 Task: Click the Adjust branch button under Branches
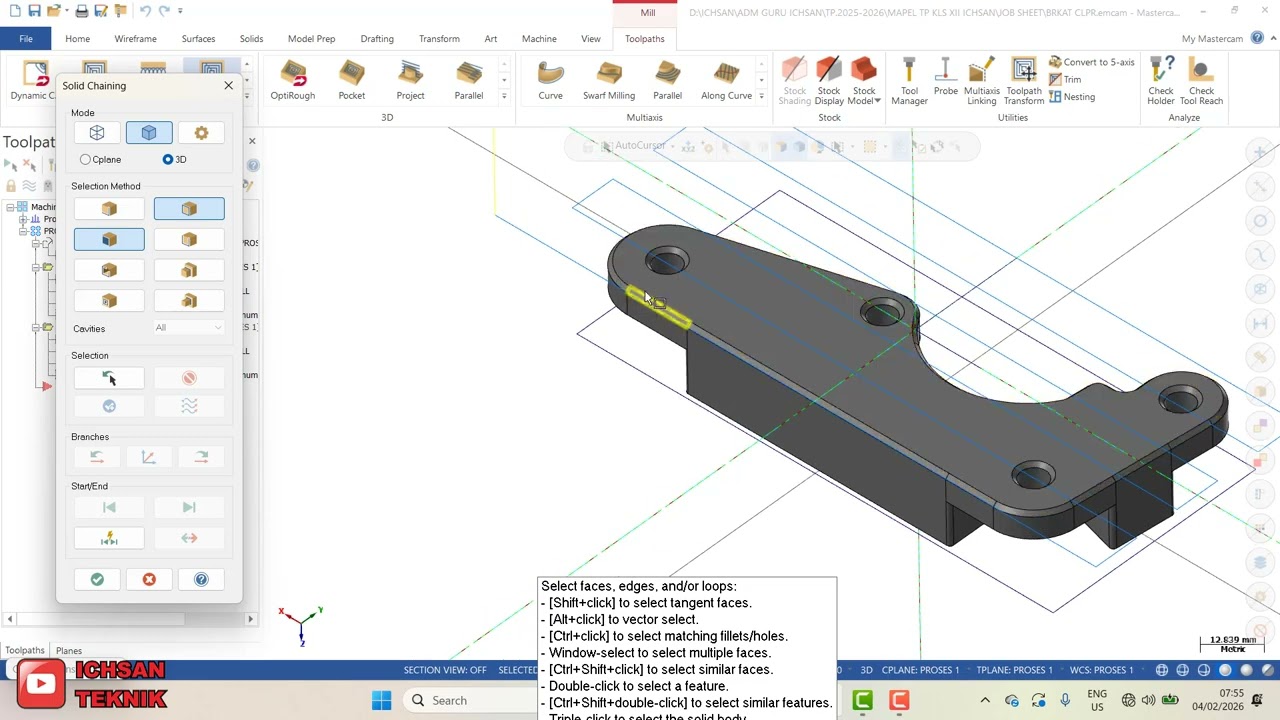click(x=149, y=457)
